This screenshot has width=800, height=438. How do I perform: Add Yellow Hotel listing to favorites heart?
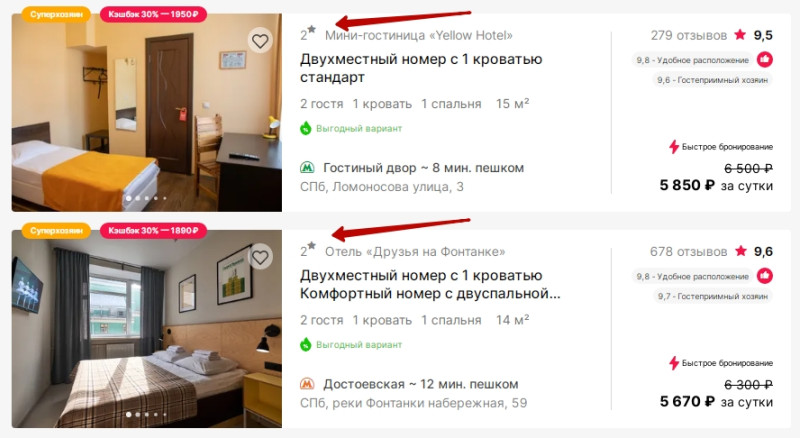point(260,41)
